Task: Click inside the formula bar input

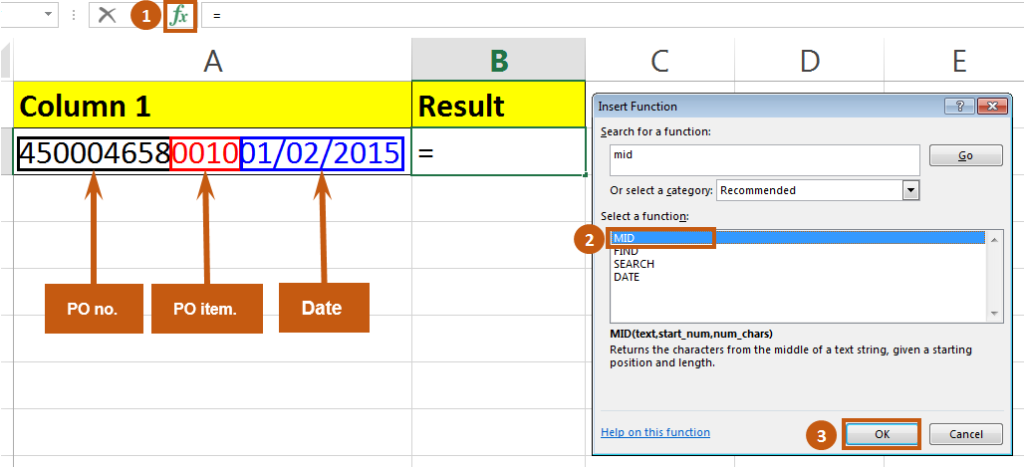Action: pos(600,16)
